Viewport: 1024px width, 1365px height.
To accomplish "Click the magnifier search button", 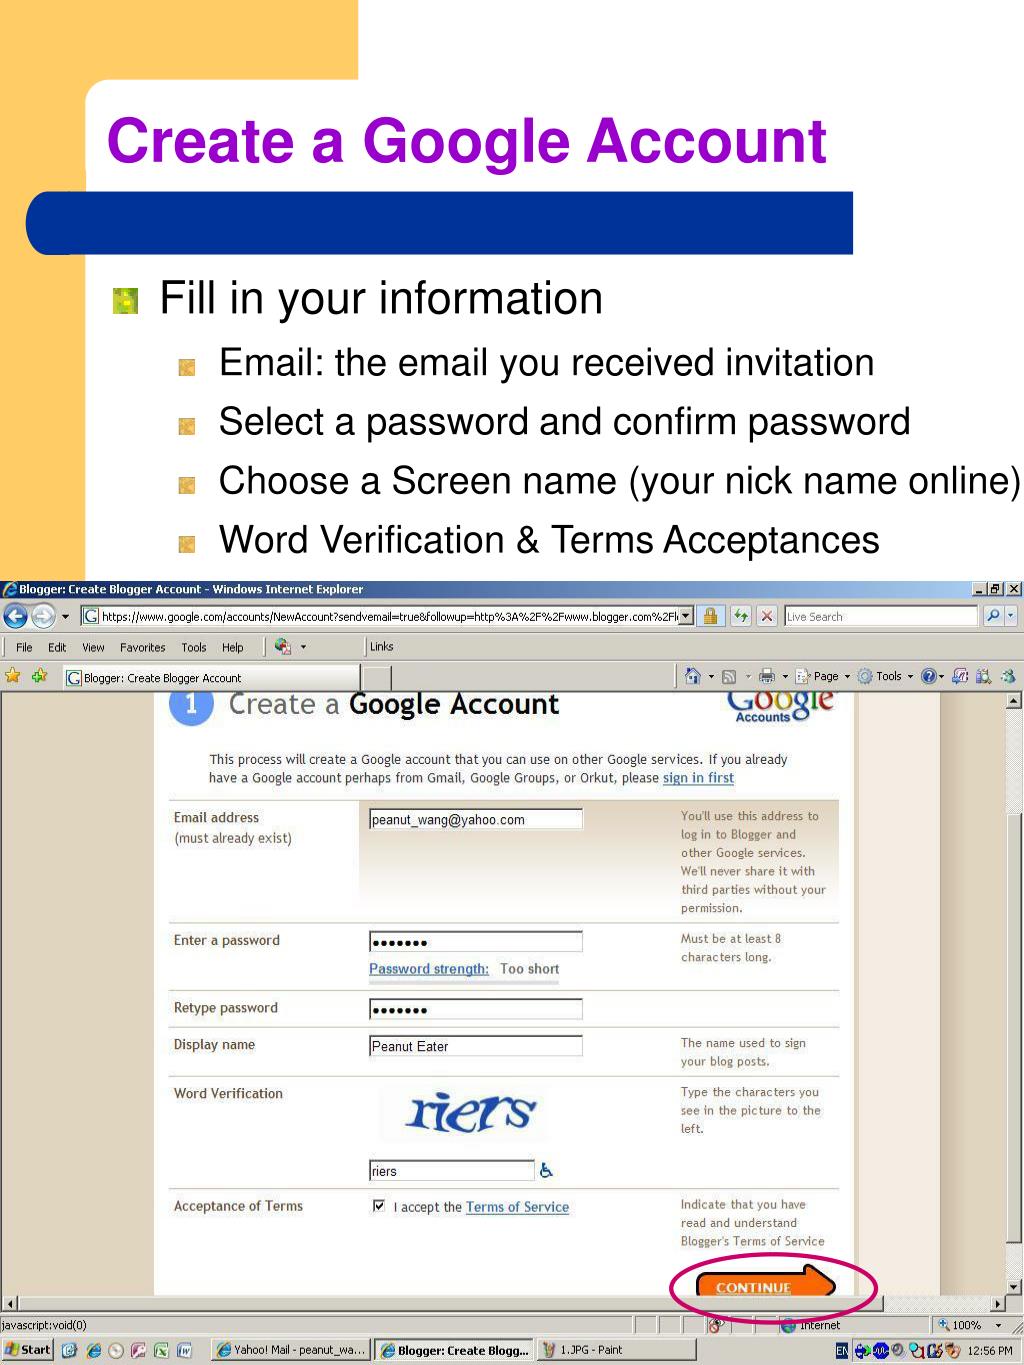I will pyautogui.click(x=992, y=617).
